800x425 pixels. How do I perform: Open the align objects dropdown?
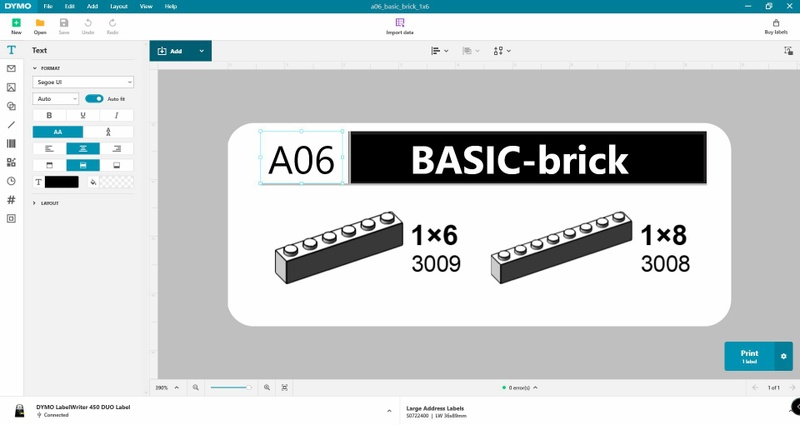coord(439,51)
